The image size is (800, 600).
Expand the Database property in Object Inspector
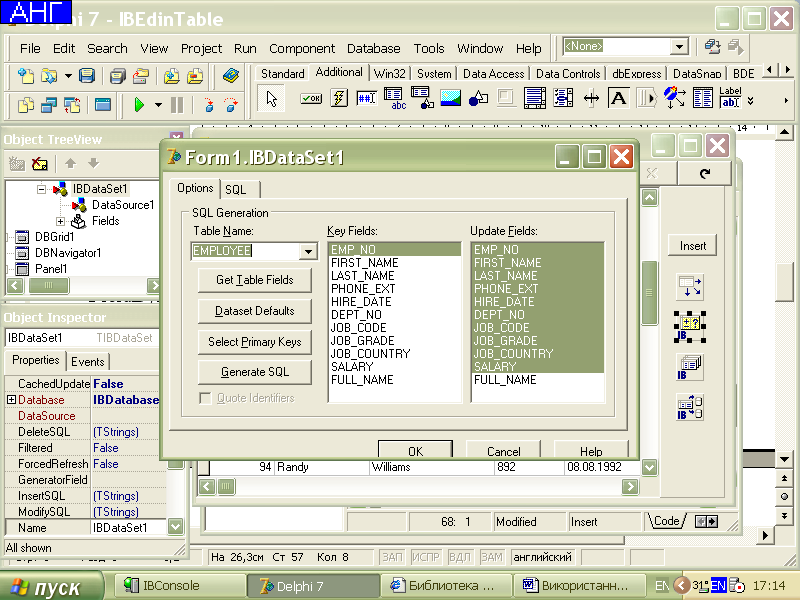click(11, 400)
